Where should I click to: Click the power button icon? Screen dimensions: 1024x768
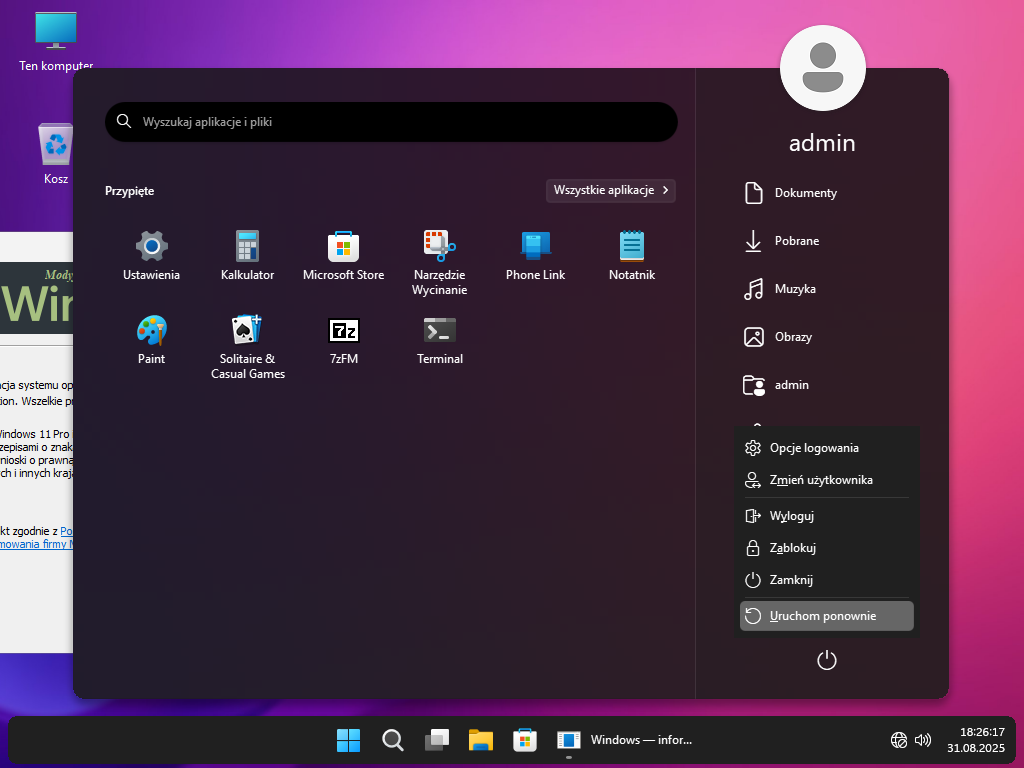[x=826, y=660]
